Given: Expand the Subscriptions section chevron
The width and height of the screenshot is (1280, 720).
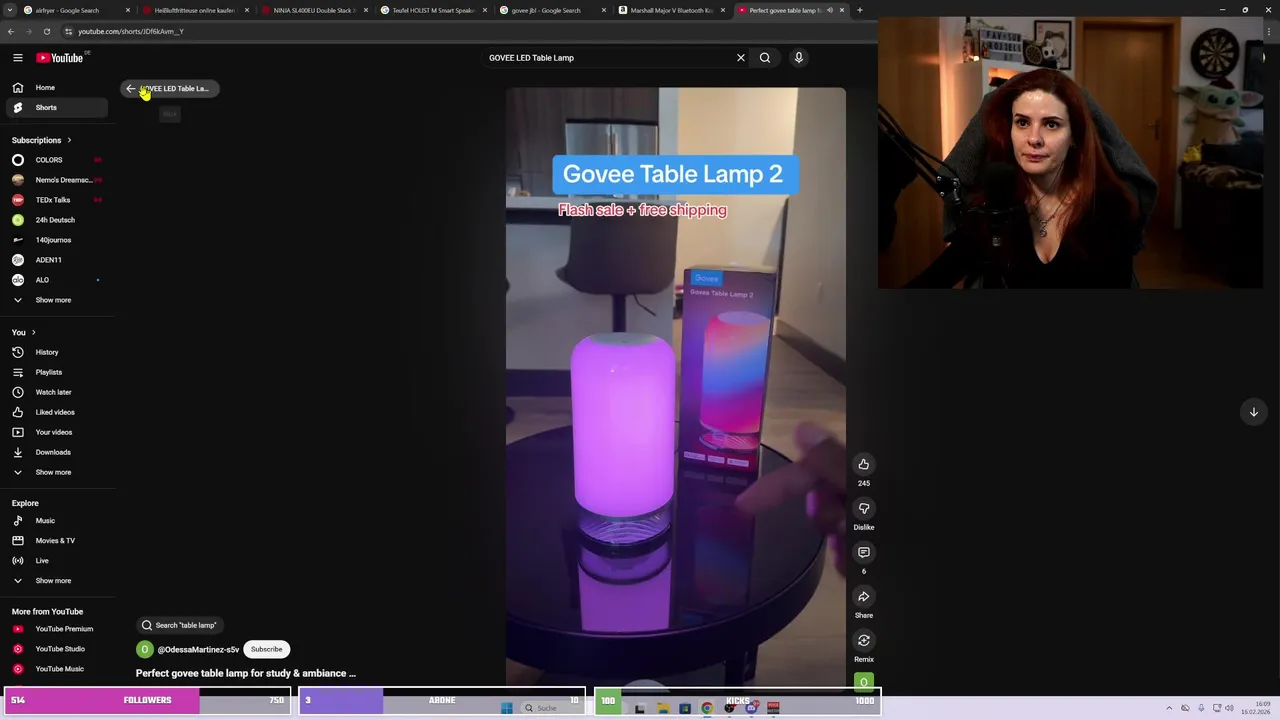Looking at the screenshot, I should point(69,140).
